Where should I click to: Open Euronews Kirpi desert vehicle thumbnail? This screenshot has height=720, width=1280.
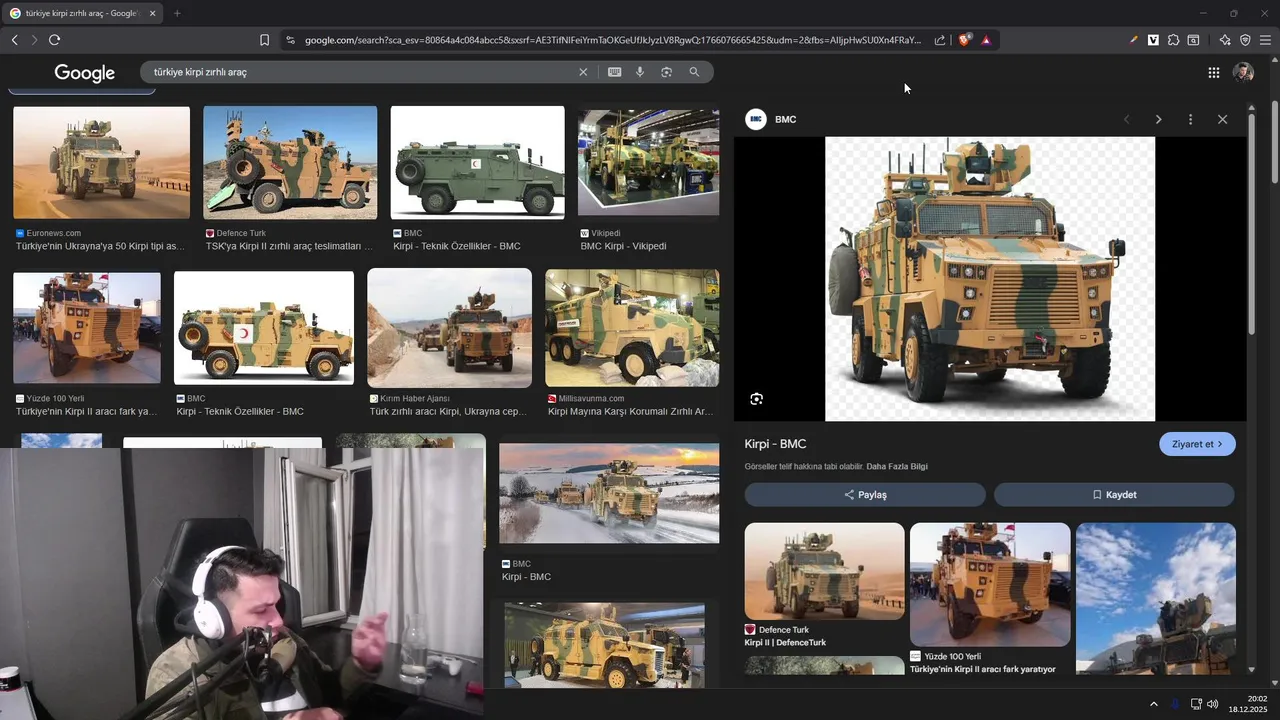(101, 162)
